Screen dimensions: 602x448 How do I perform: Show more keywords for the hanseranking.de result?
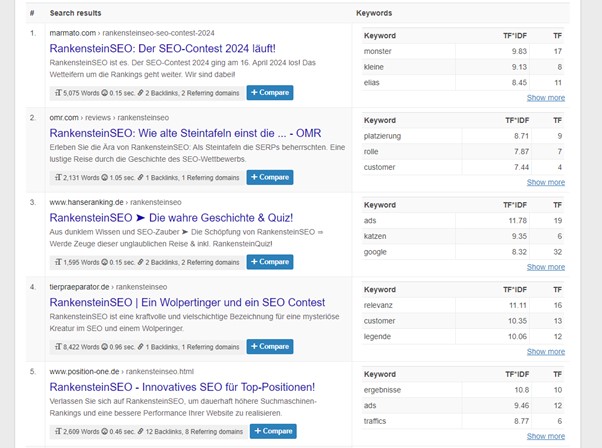545,267
